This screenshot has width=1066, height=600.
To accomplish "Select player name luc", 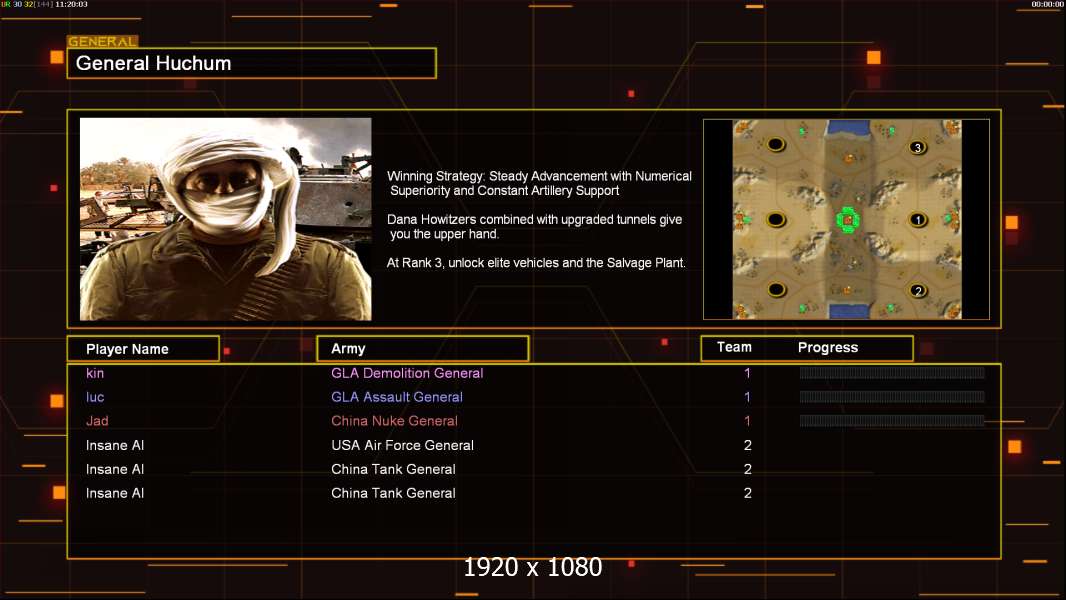I will 94,397.
